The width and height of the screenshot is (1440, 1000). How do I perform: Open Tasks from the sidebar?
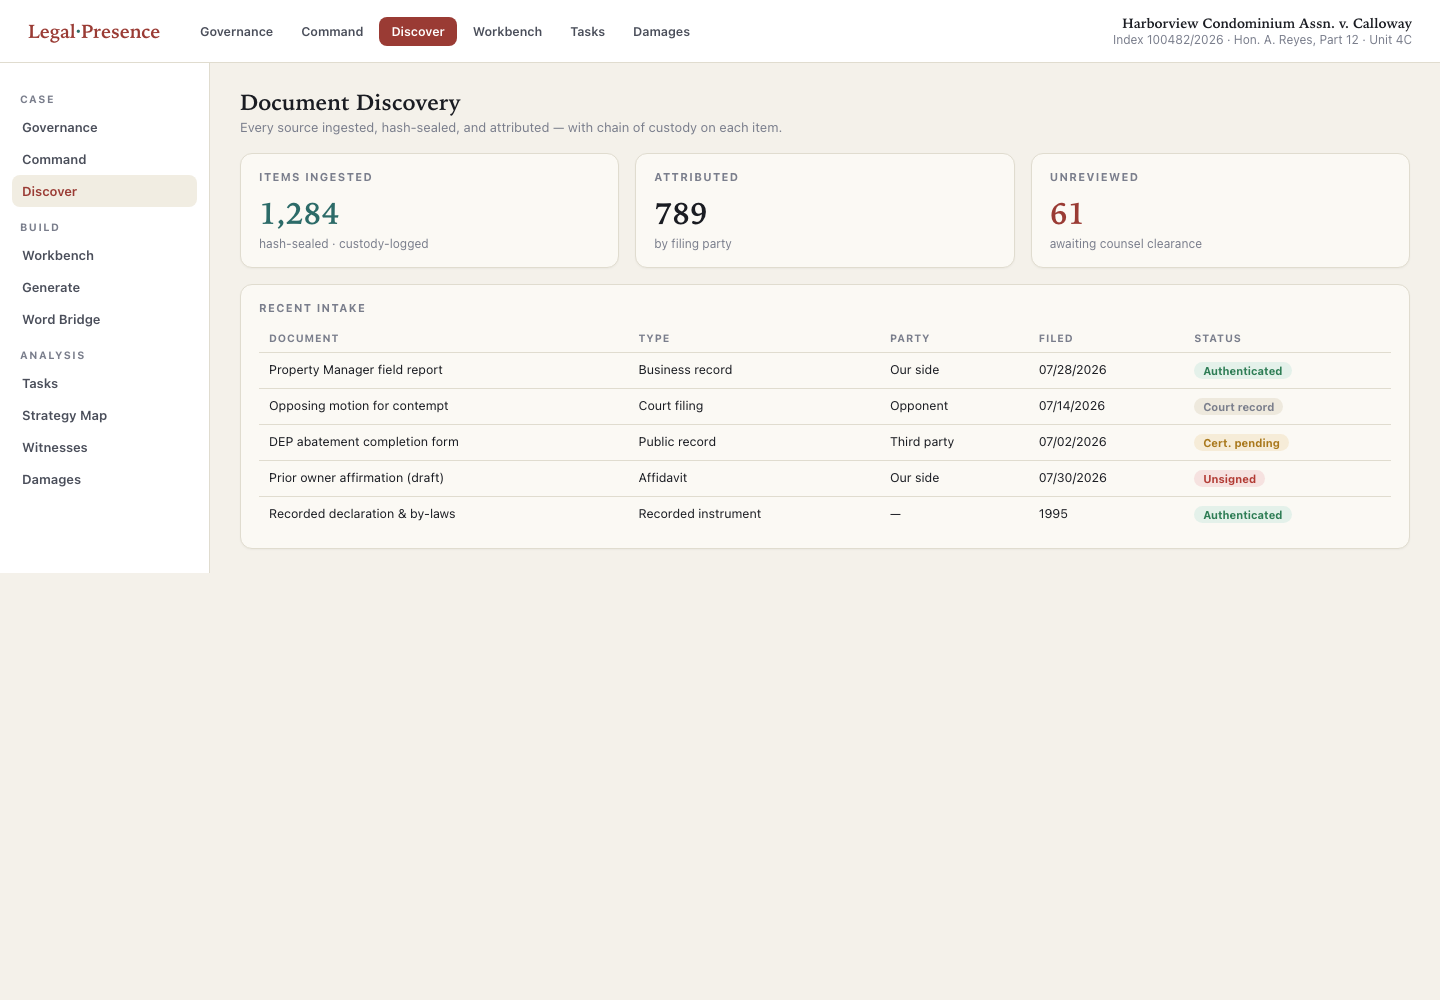tap(104, 383)
